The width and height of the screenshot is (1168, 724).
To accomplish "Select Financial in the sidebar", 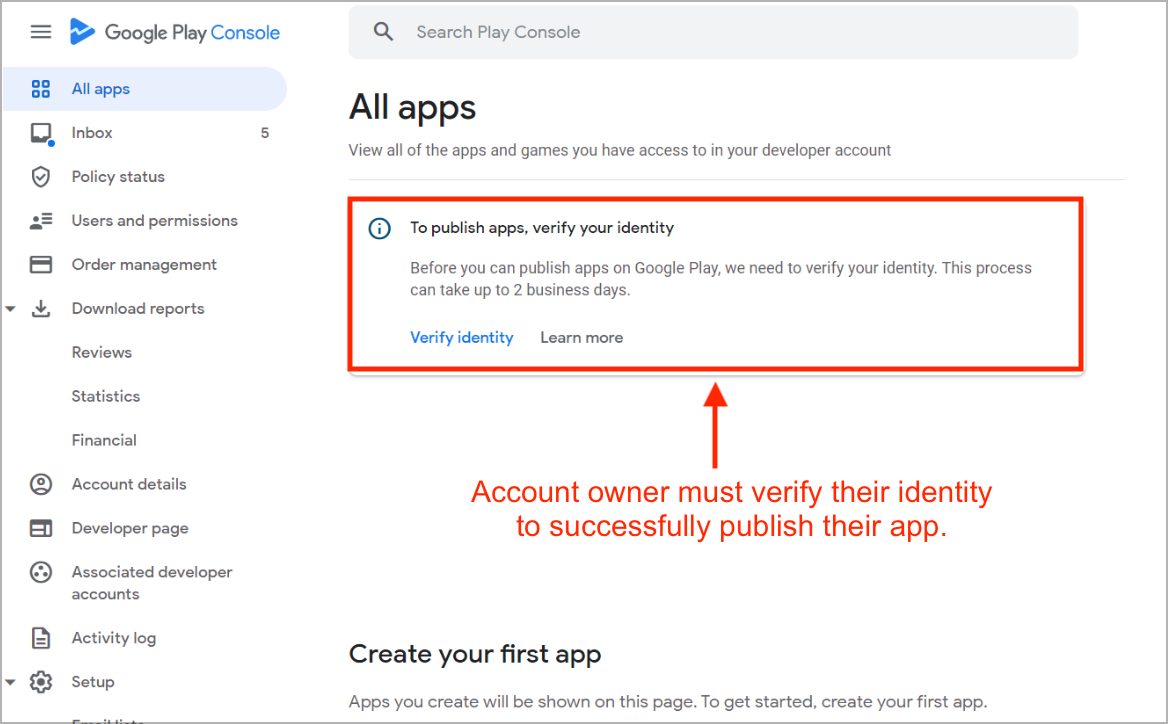I will point(104,440).
